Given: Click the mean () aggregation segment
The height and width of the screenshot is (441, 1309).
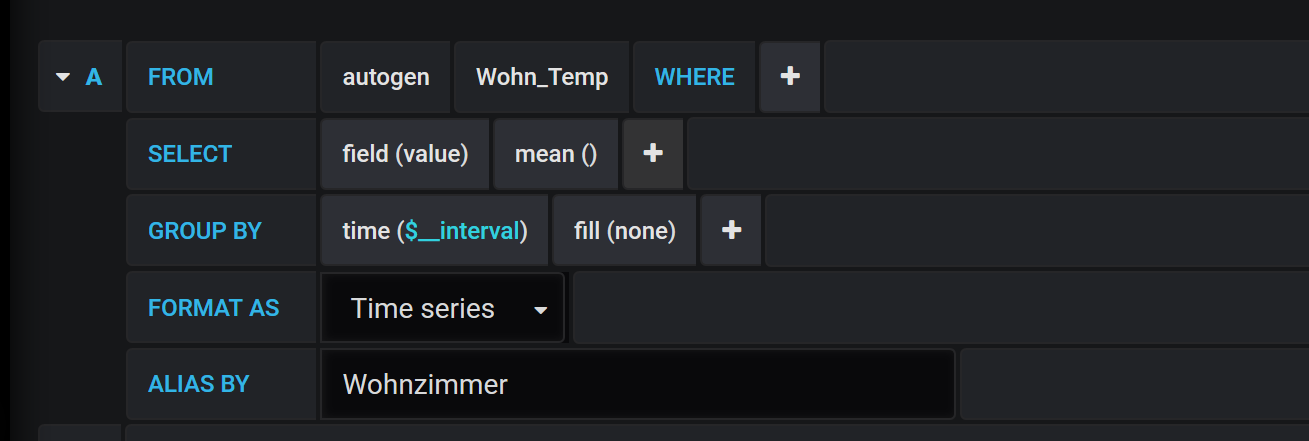Looking at the screenshot, I should tap(556, 154).
